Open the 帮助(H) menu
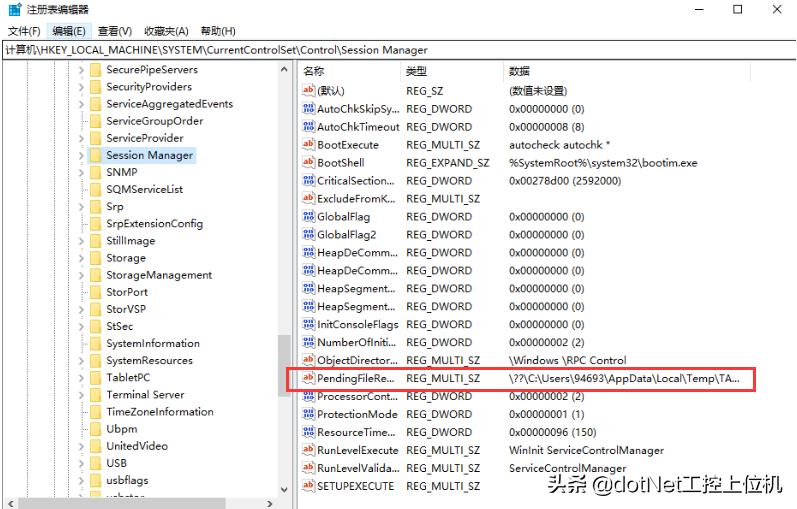This screenshot has height=509, width=797. (x=218, y=31)
